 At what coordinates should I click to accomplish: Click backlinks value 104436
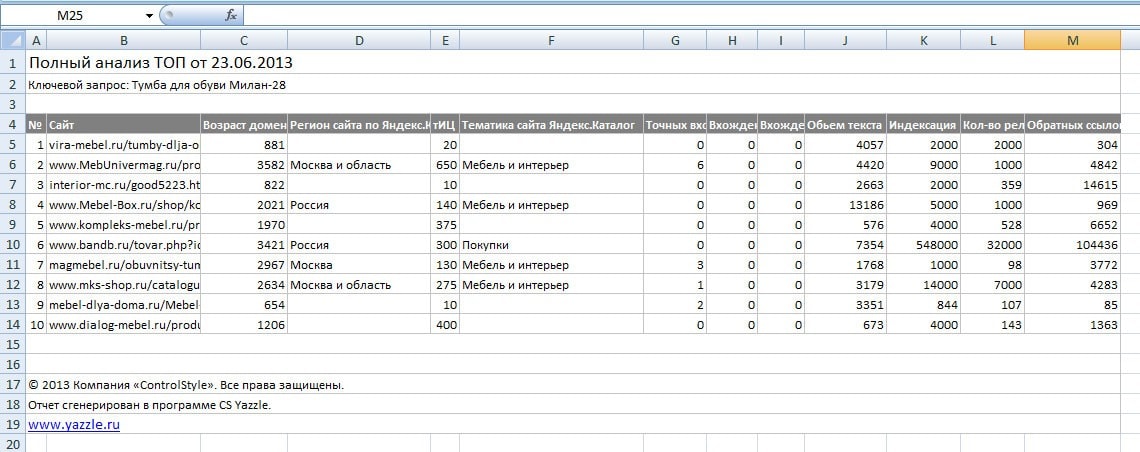(1072, 245)
